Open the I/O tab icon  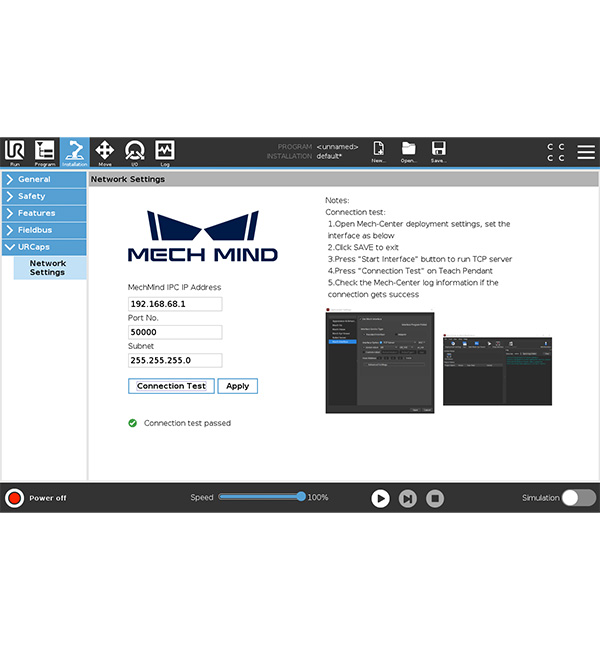tap(135, 152)
